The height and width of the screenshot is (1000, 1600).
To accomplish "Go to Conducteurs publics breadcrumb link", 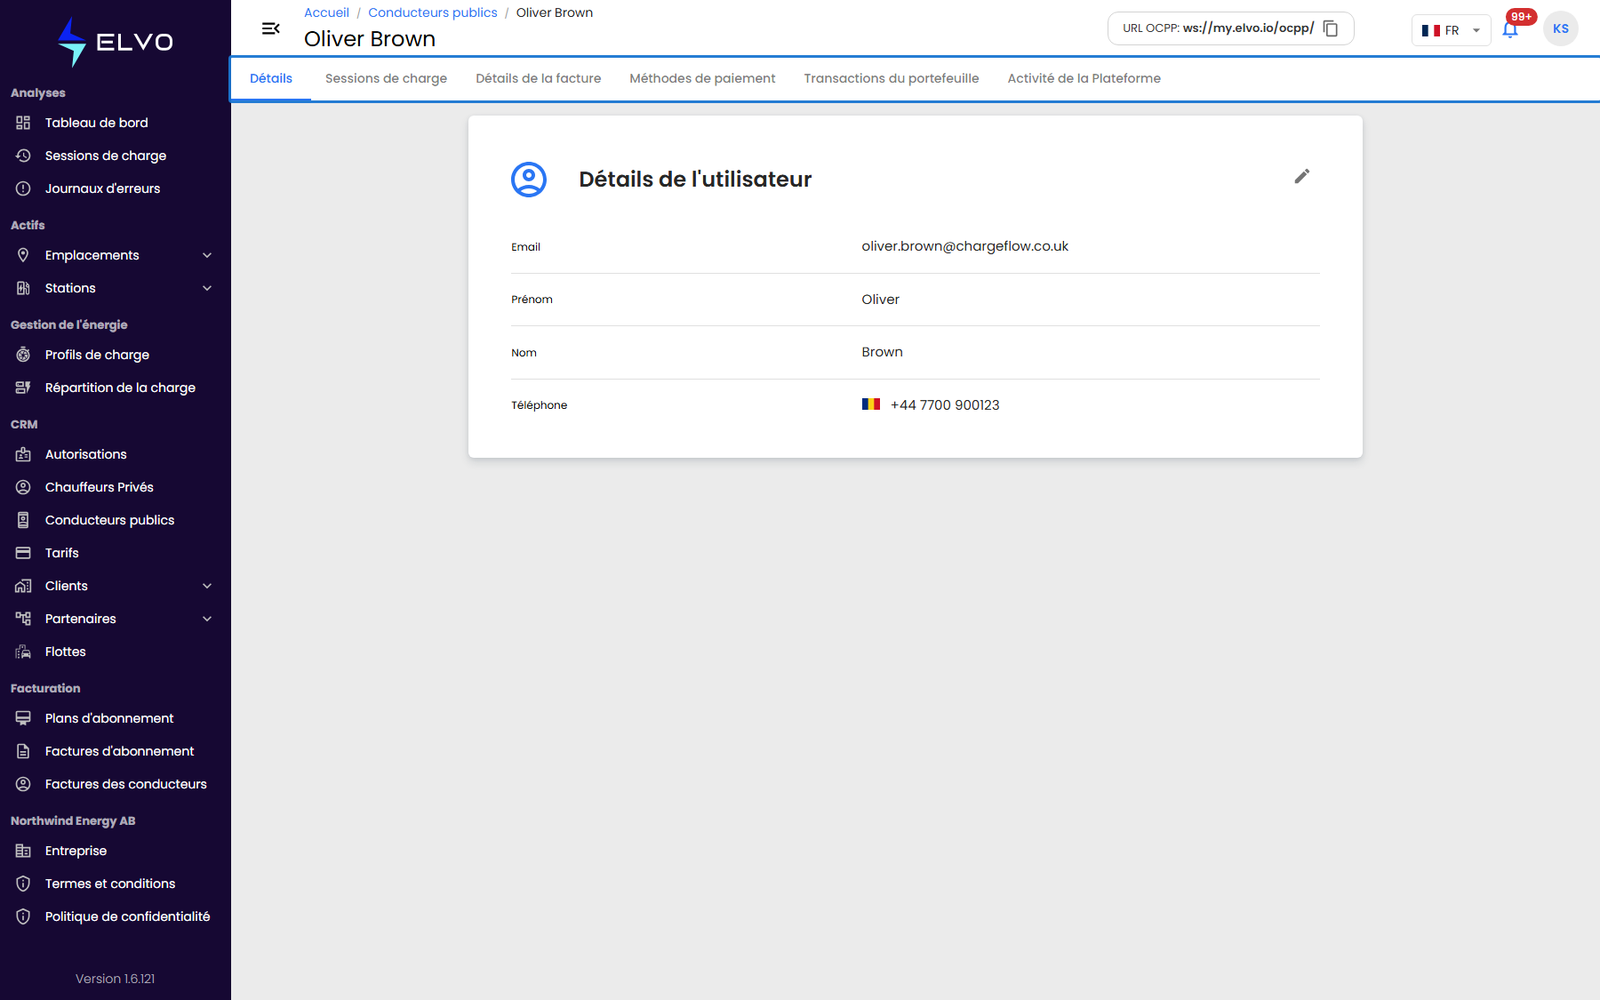I will pyautogui.click(x=432, y=13).
